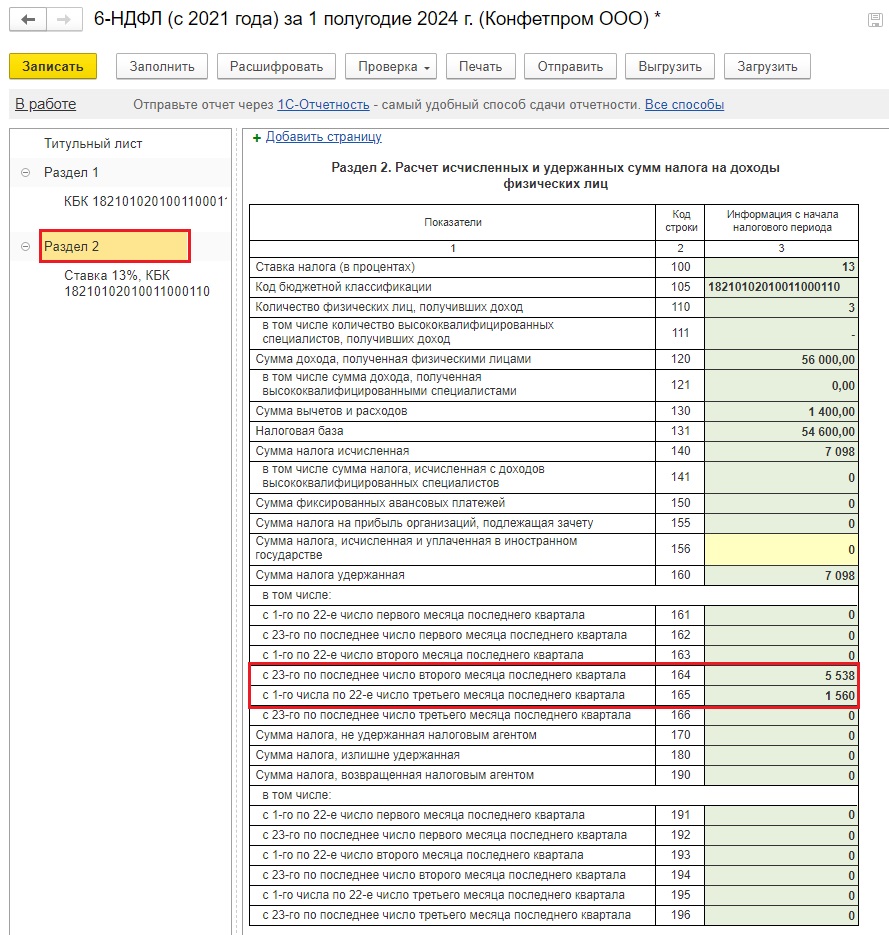The image size is (889, 935).
Task: Click the Расшифровать button
Action: tap(276, 67)
